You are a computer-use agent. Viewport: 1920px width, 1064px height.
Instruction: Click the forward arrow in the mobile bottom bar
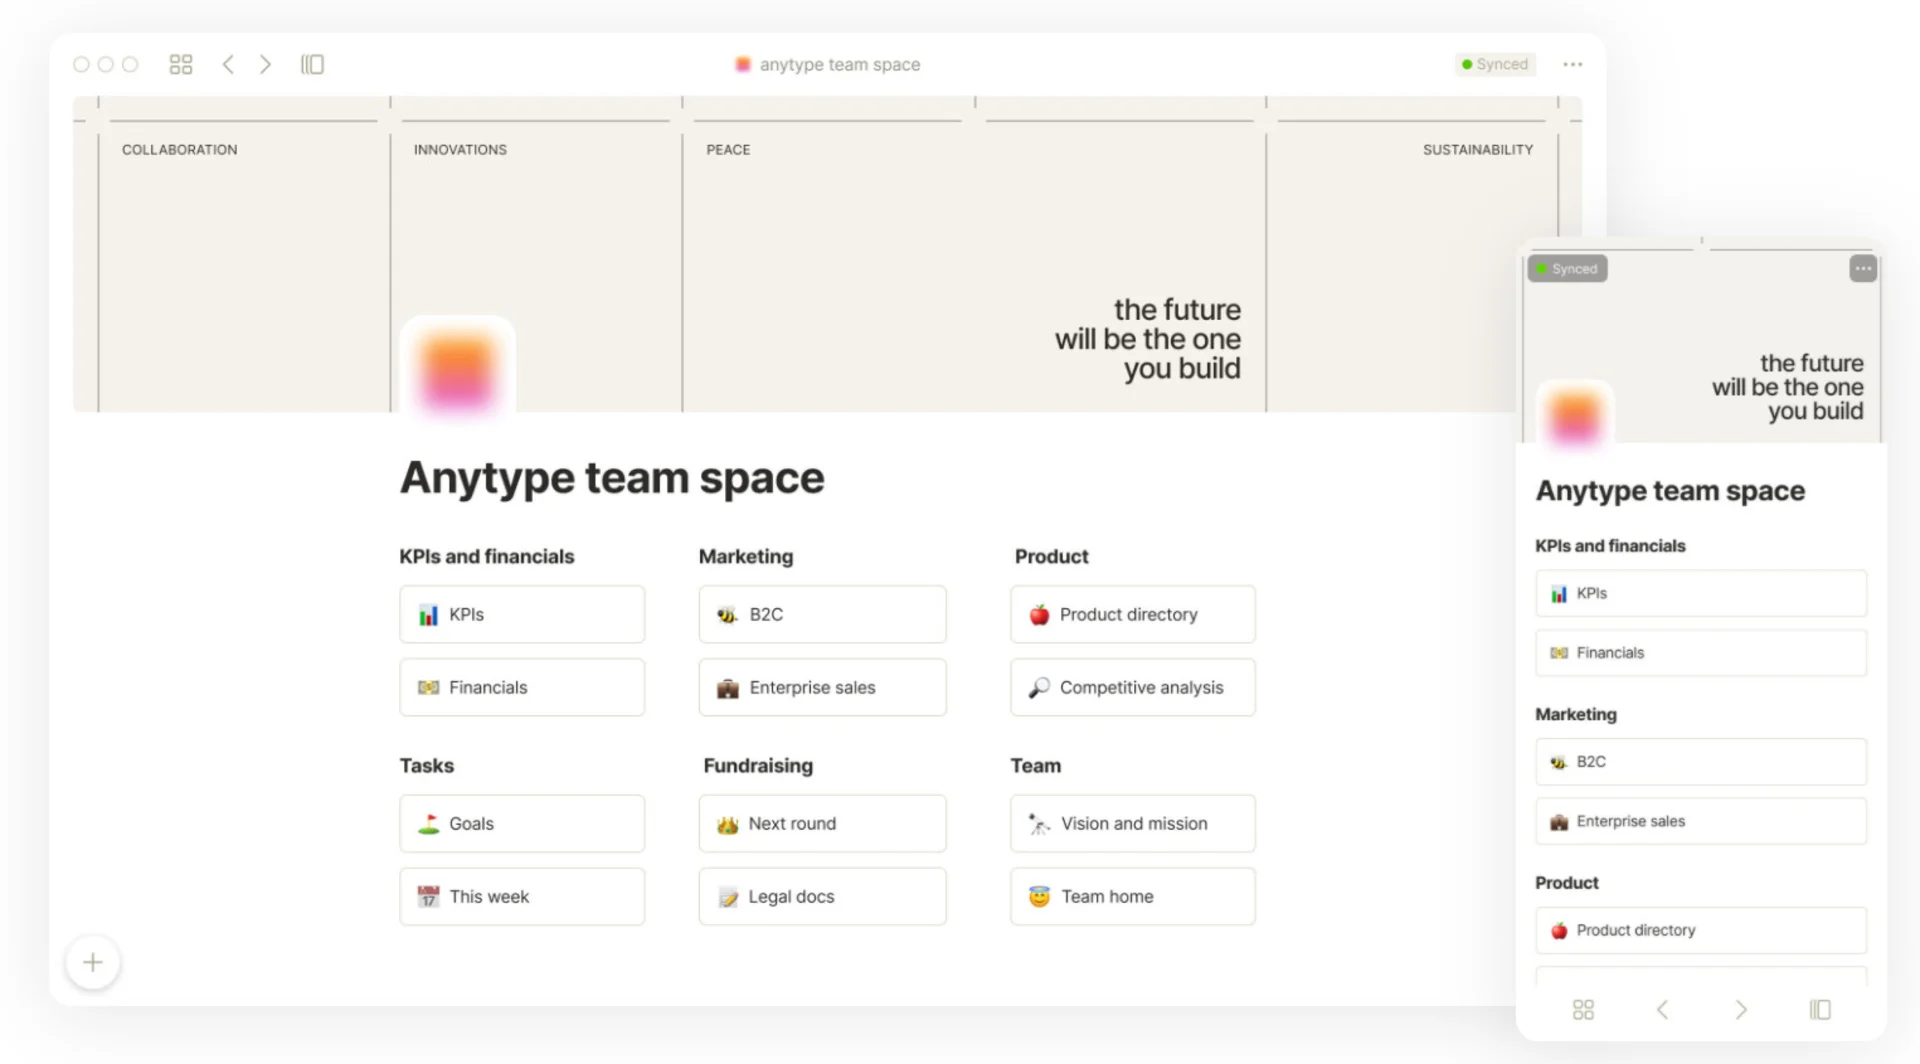1742,1010
